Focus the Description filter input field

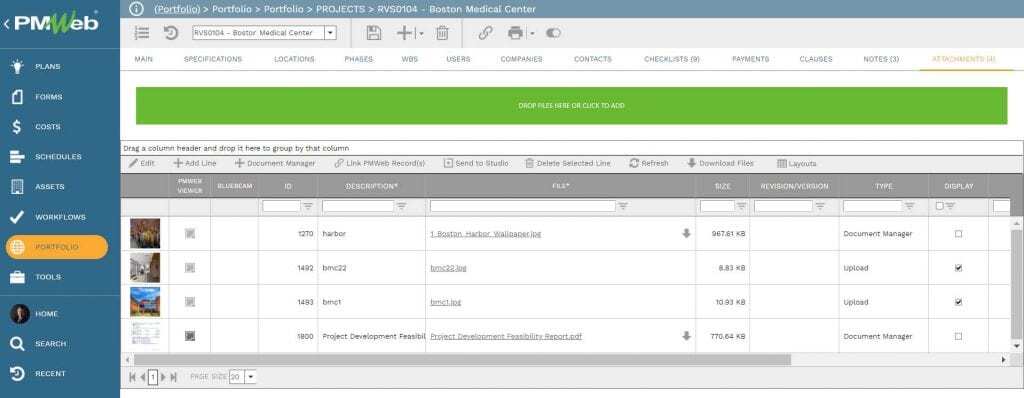point(358,206)
